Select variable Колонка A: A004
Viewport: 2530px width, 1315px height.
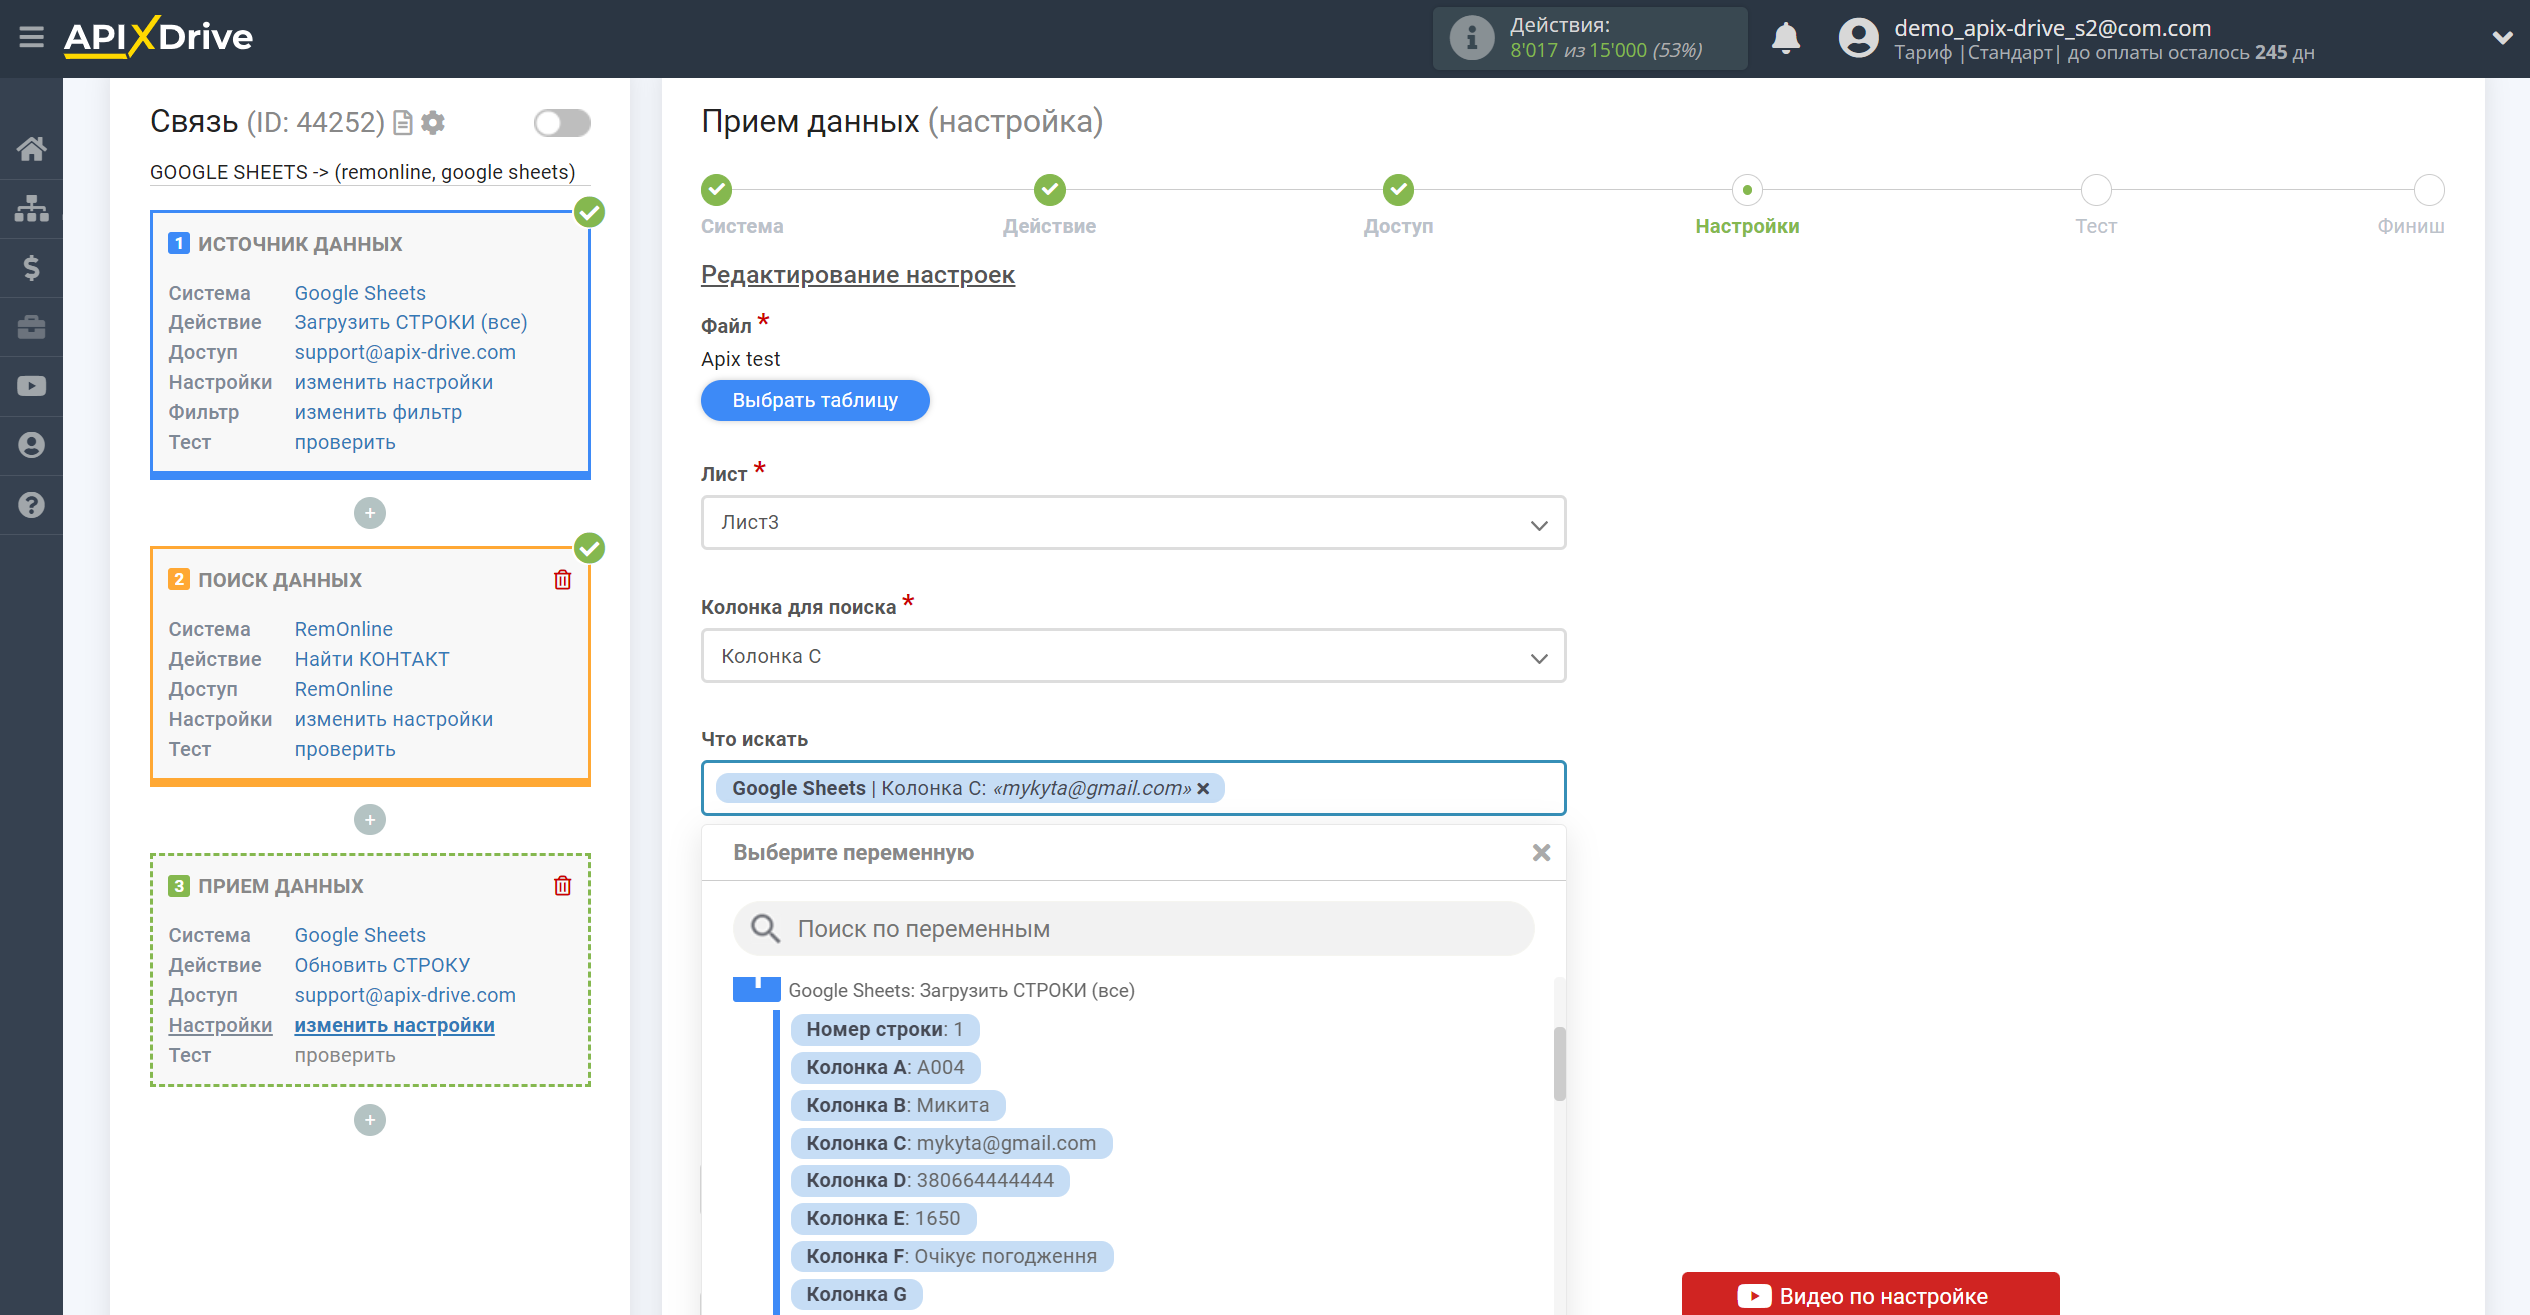point(885,1068)
